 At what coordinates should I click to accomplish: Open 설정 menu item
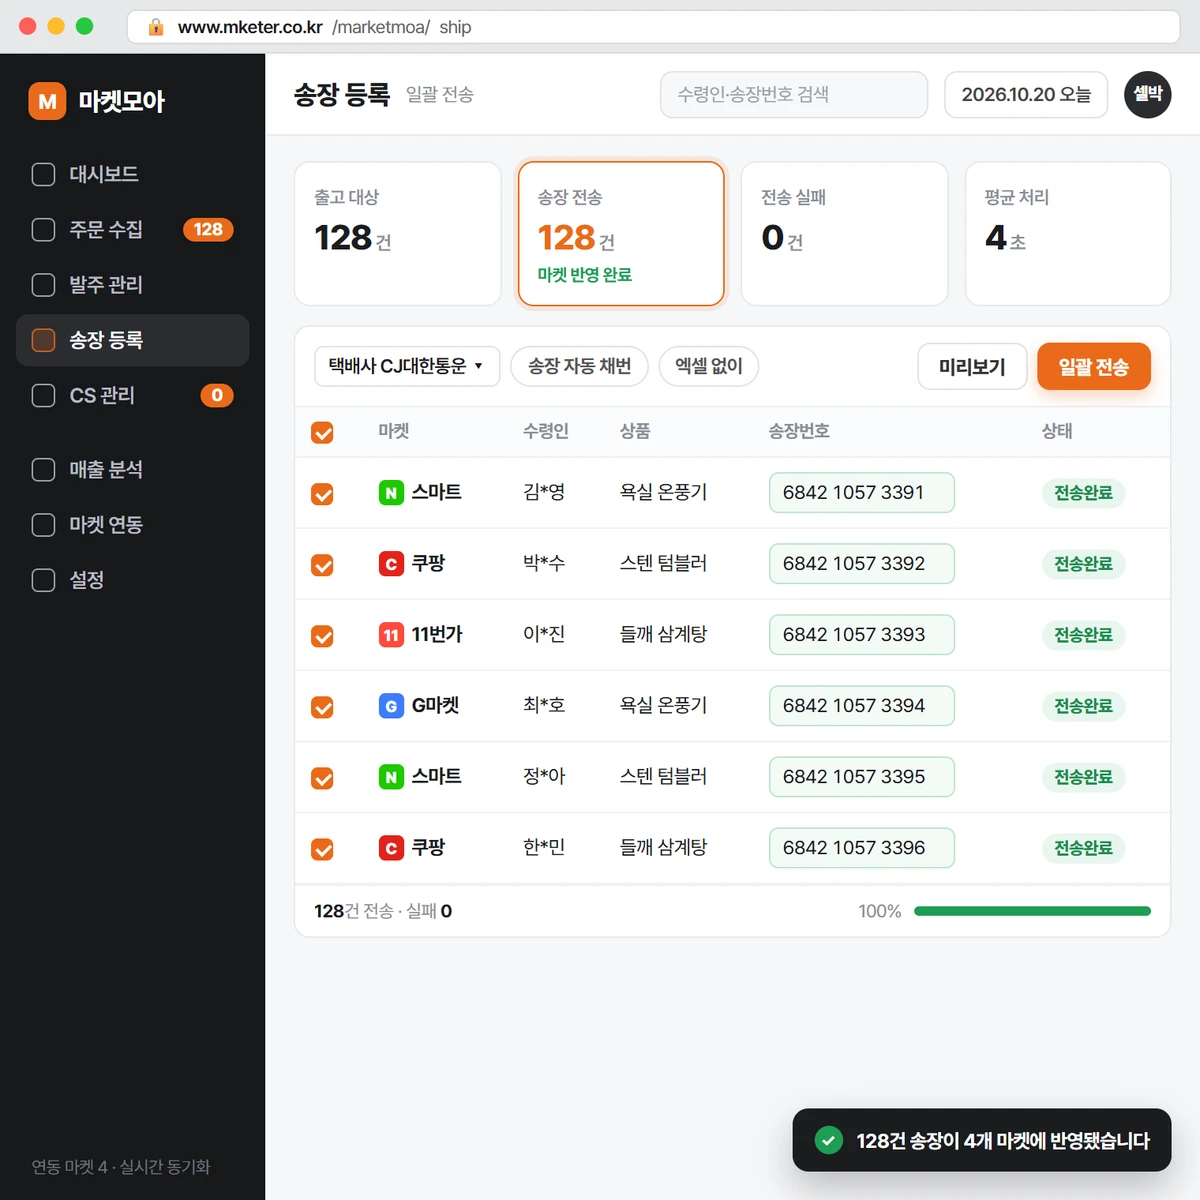pyautogui.click(x=132, y=580)
